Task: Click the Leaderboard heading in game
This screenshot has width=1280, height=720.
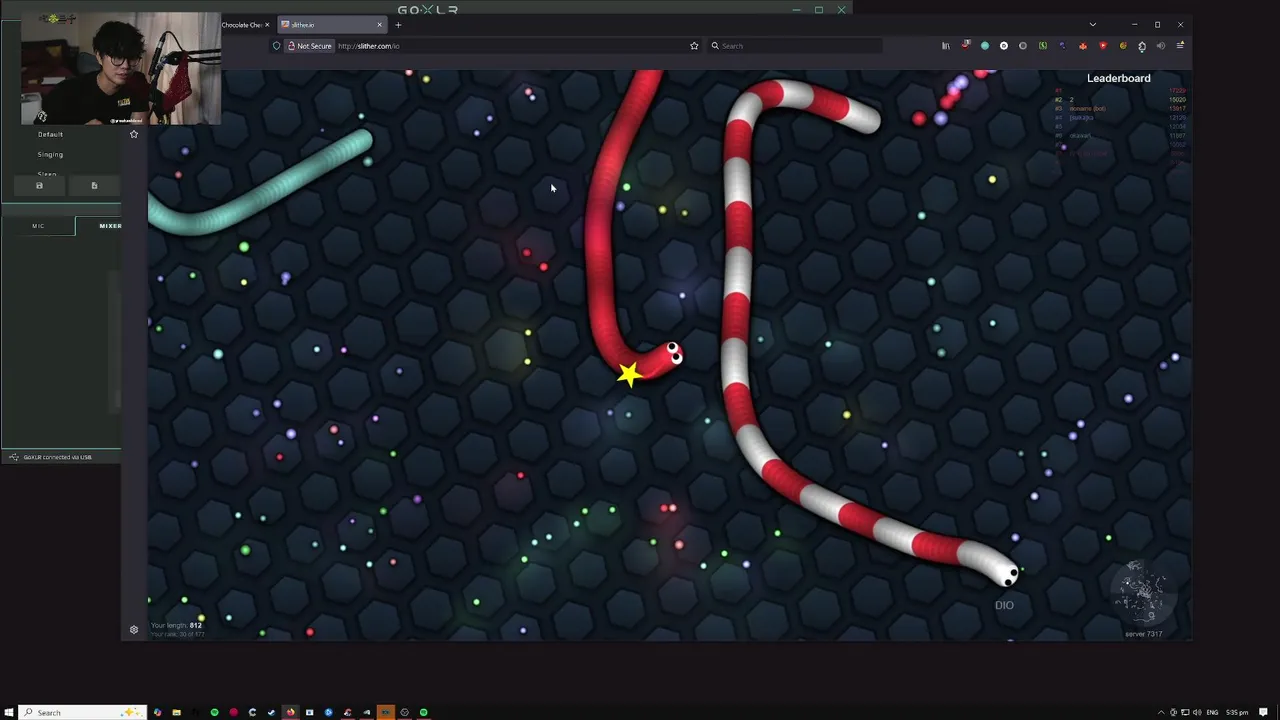Action: click(1119, 78)
